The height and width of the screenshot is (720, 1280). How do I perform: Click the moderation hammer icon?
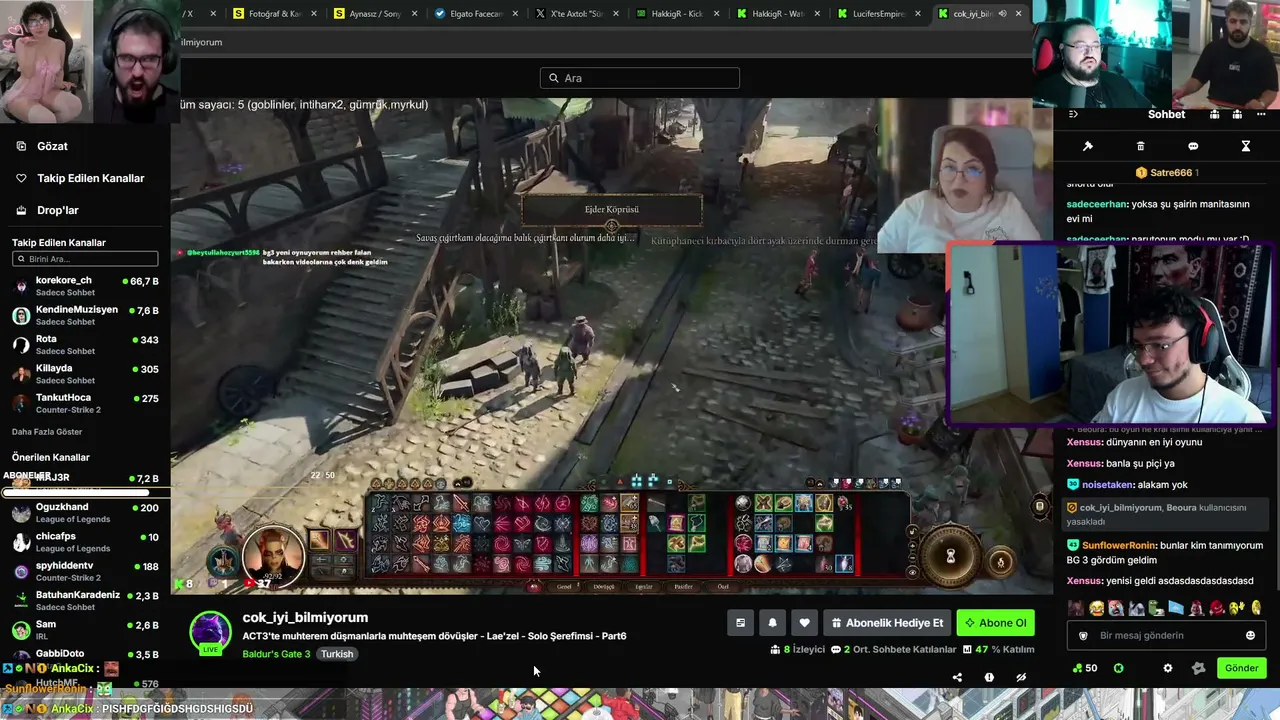(x=1088, y=146)
